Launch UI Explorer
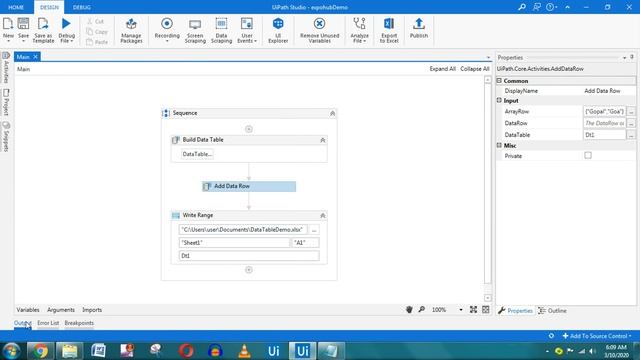 (x=278, y=30)
